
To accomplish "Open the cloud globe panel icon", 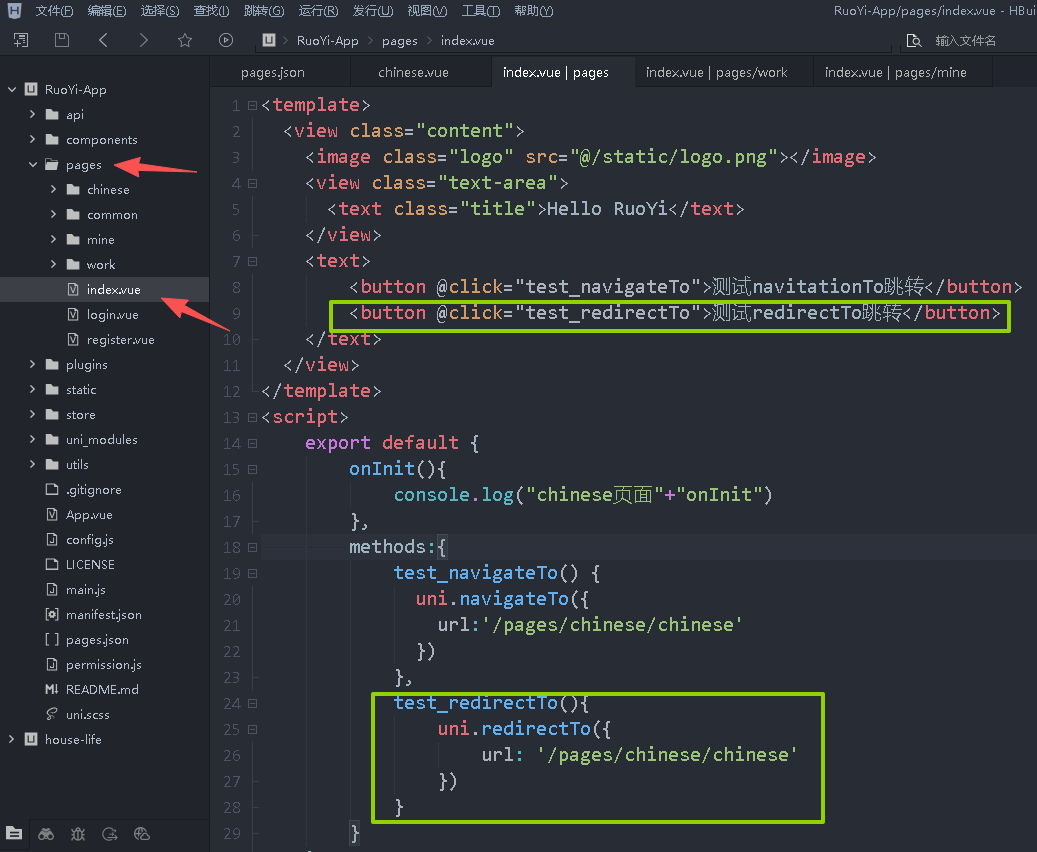I will pyautogui.click(x=141, y=833).
